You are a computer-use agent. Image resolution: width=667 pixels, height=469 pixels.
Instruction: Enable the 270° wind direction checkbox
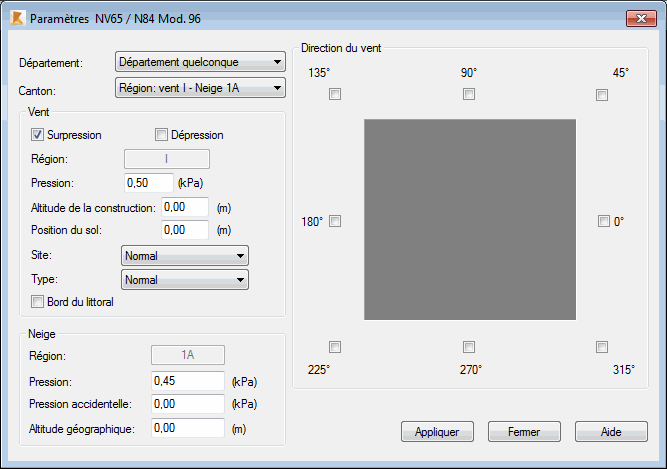pos(469,347)
